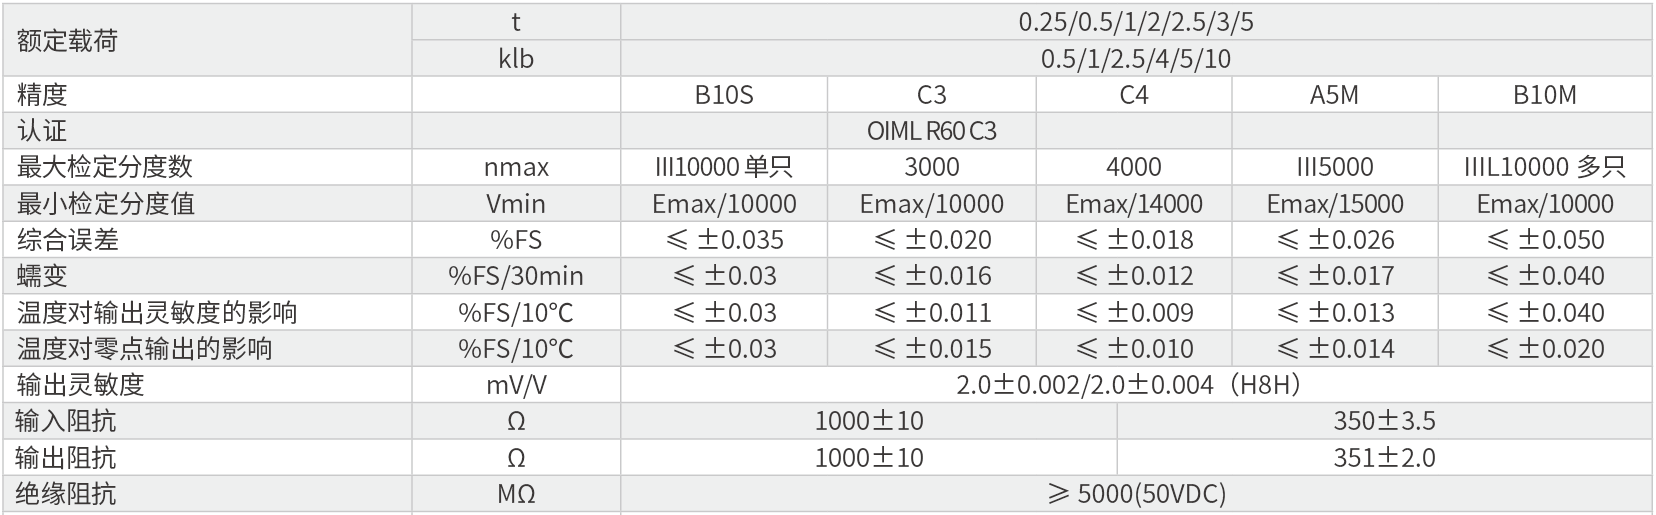Select the Emax/14000 value cell
The height and width of the screenshot is (515, 1656).
point(1134,204)
